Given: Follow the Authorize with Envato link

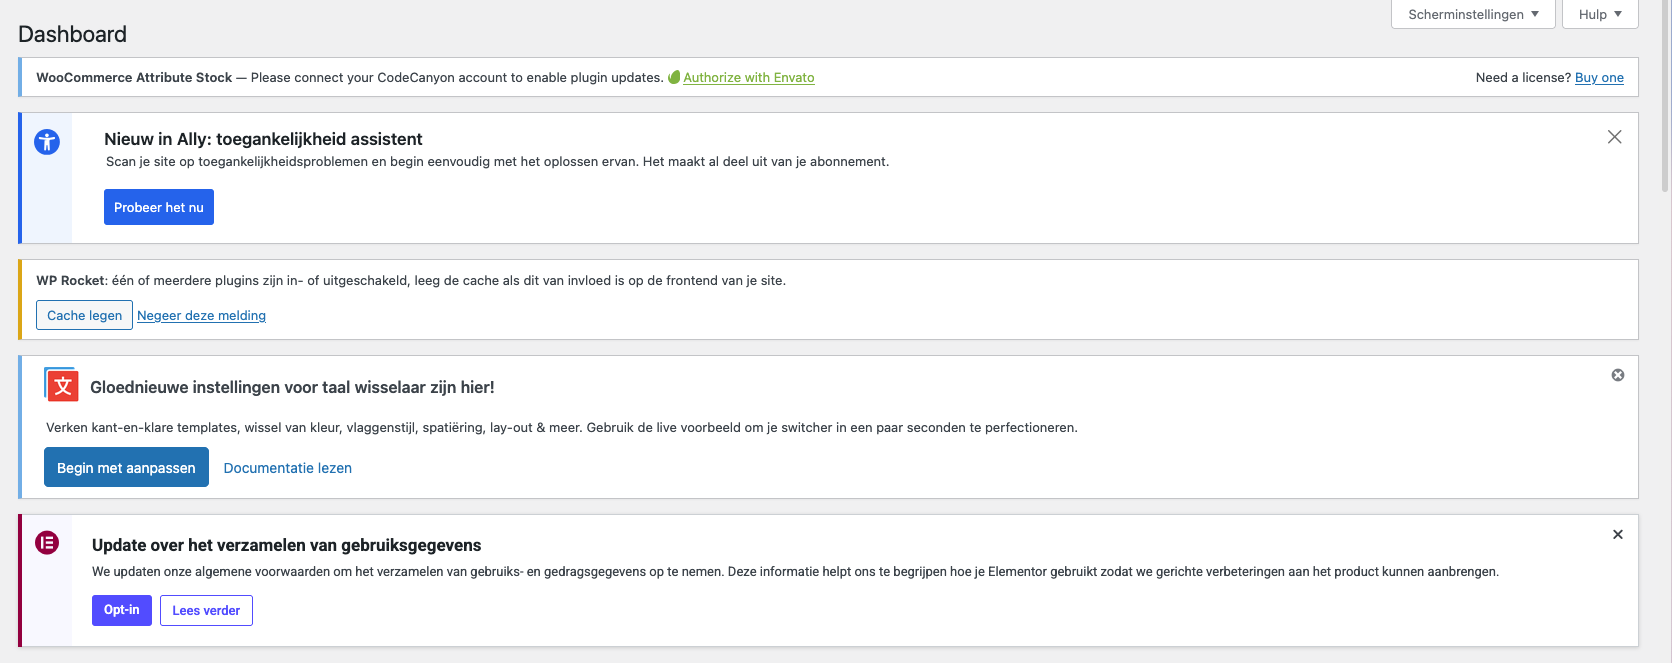Looking at the screenshot, I should tap(748, 77).
